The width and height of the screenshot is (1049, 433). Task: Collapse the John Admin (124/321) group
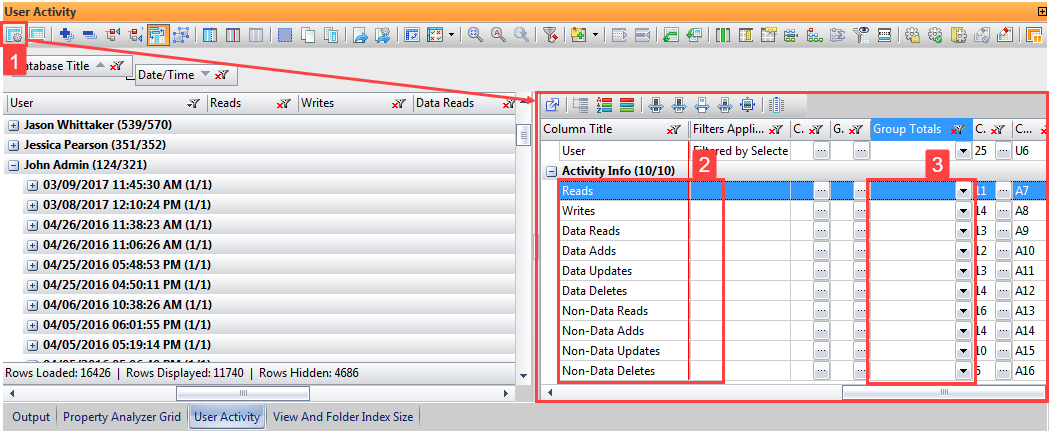[13, 165]
